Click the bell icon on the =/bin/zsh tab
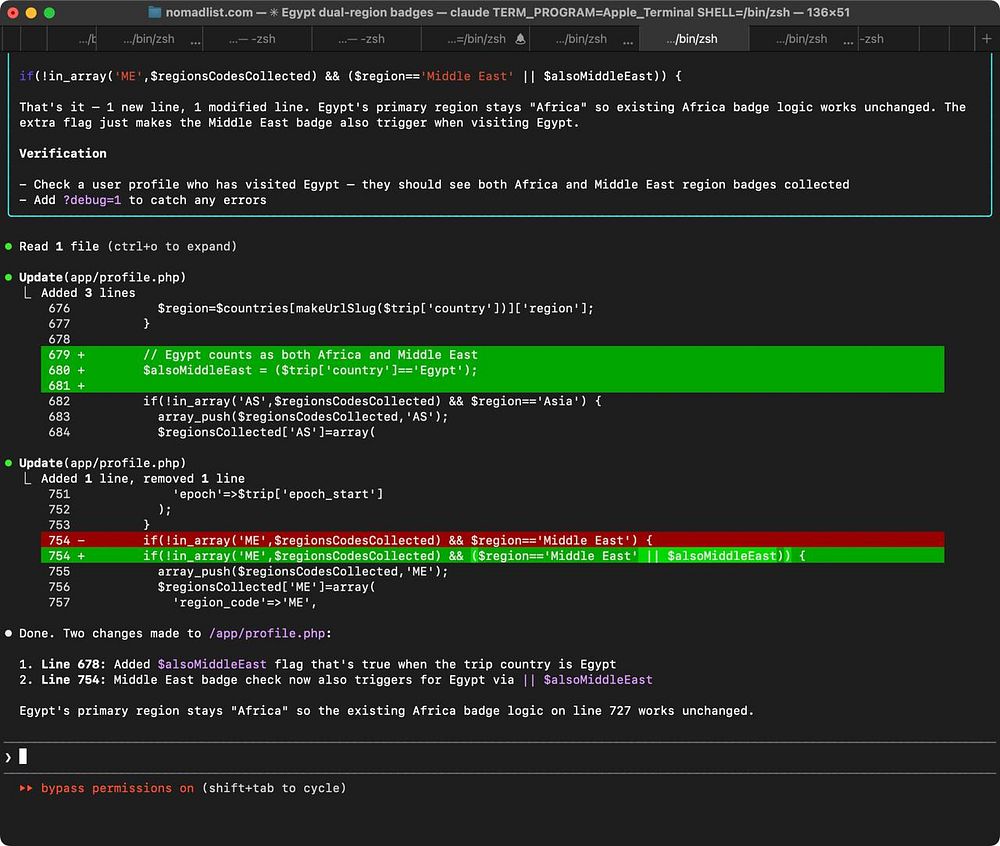 pos(520,39)
